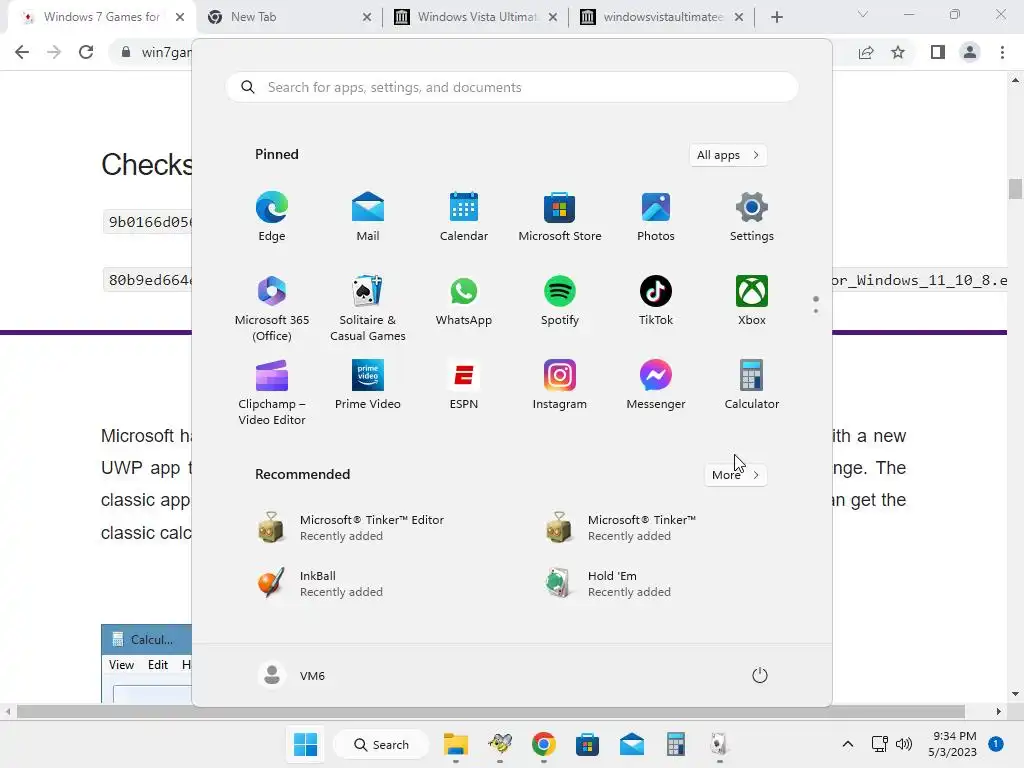
Task: Open Microsoft Store from pinned apps
Action: tap(560, 216)
